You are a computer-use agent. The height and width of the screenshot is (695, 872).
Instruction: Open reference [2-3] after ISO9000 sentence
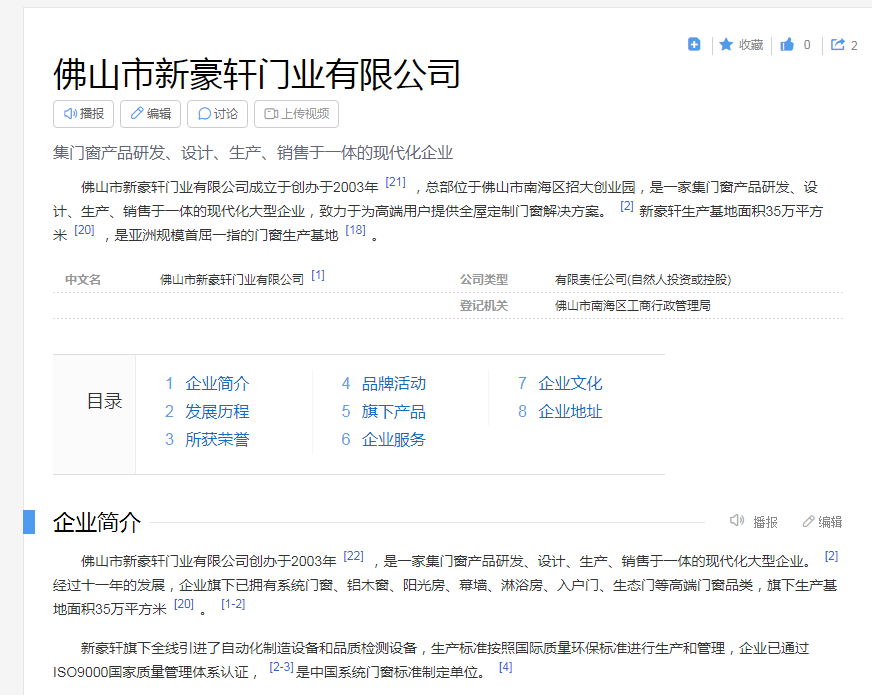281,667
